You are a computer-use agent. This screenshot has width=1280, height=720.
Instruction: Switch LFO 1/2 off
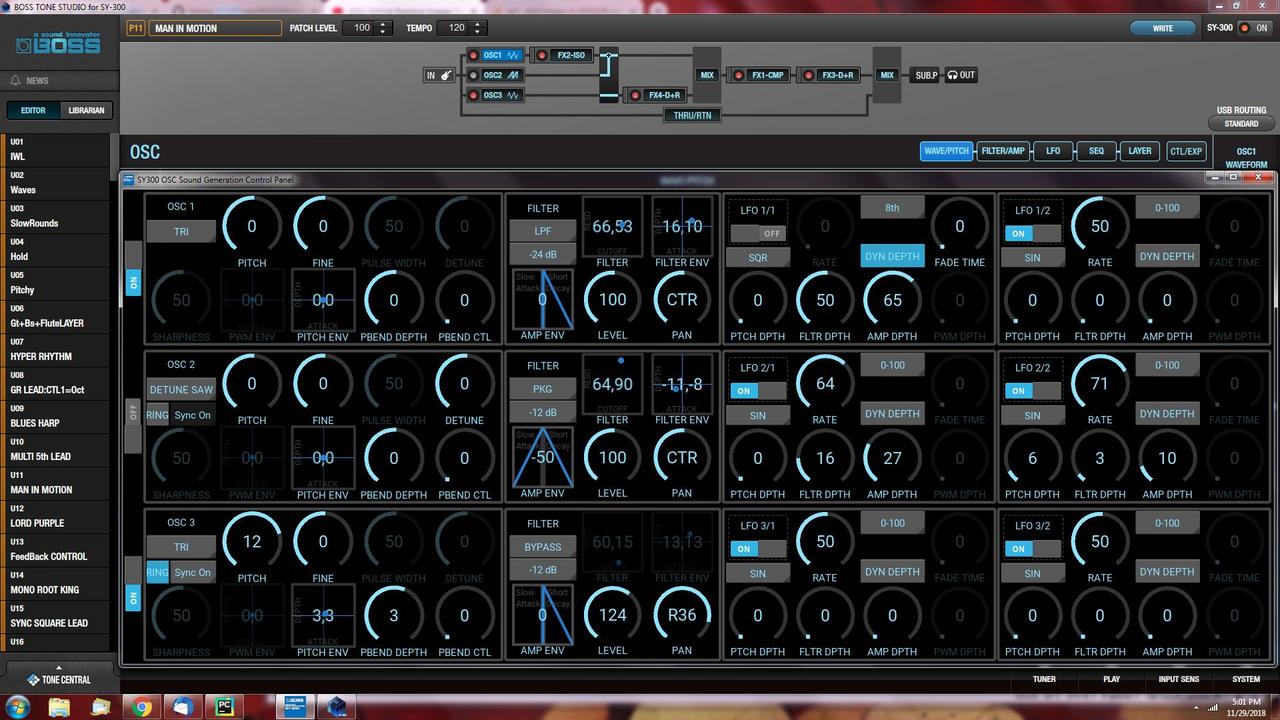tap(1033, 233)
